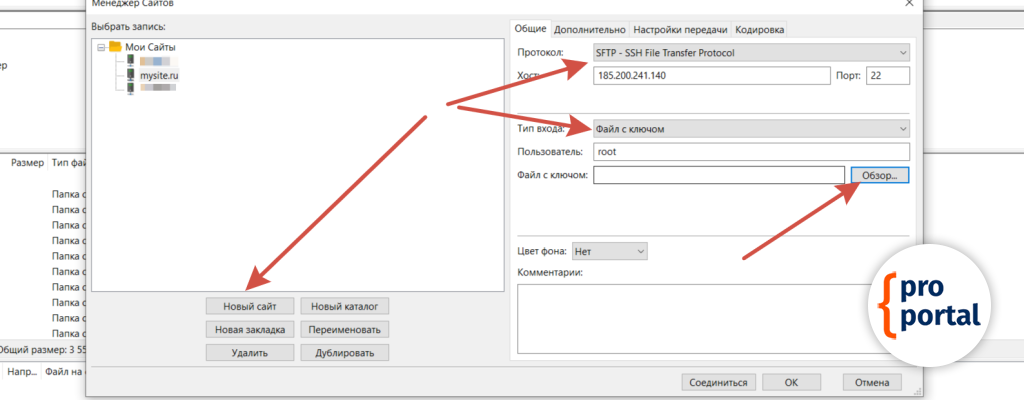Focus the Хост address field
1024x400 pixels.
click(x=711, y=76)
